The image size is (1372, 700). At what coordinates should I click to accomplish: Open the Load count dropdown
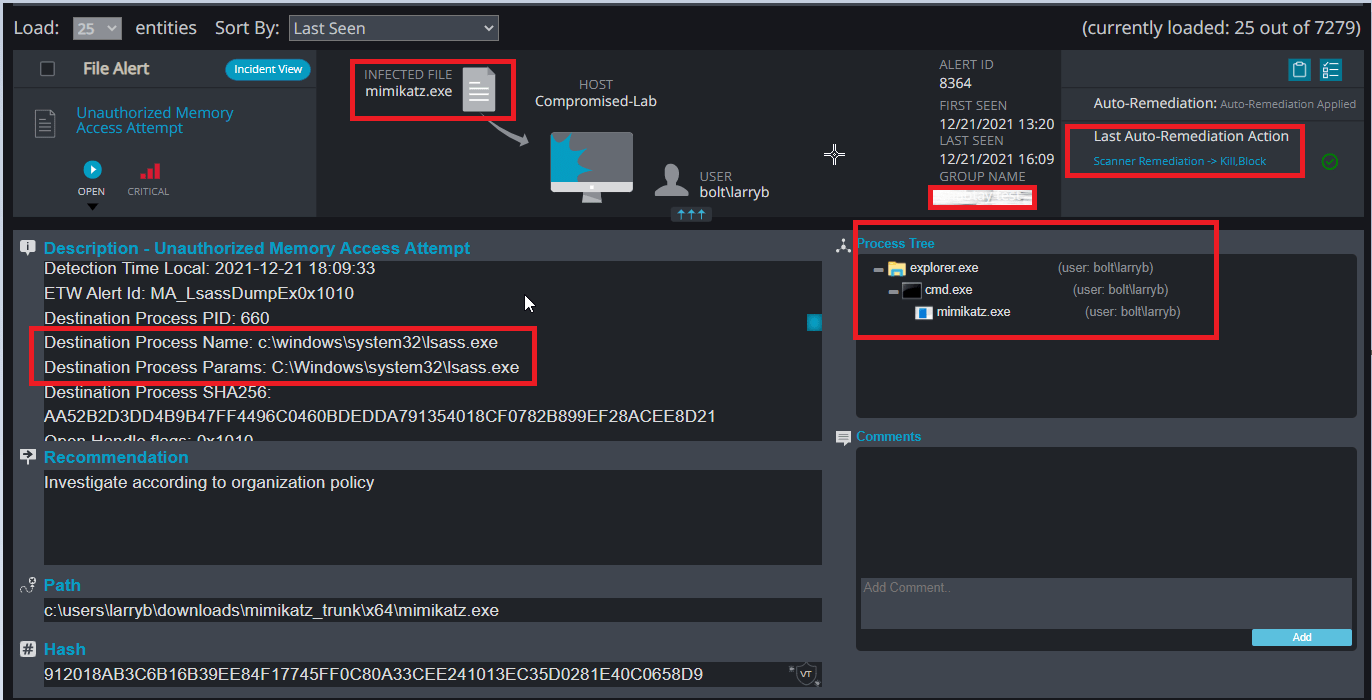click(97, 28)
